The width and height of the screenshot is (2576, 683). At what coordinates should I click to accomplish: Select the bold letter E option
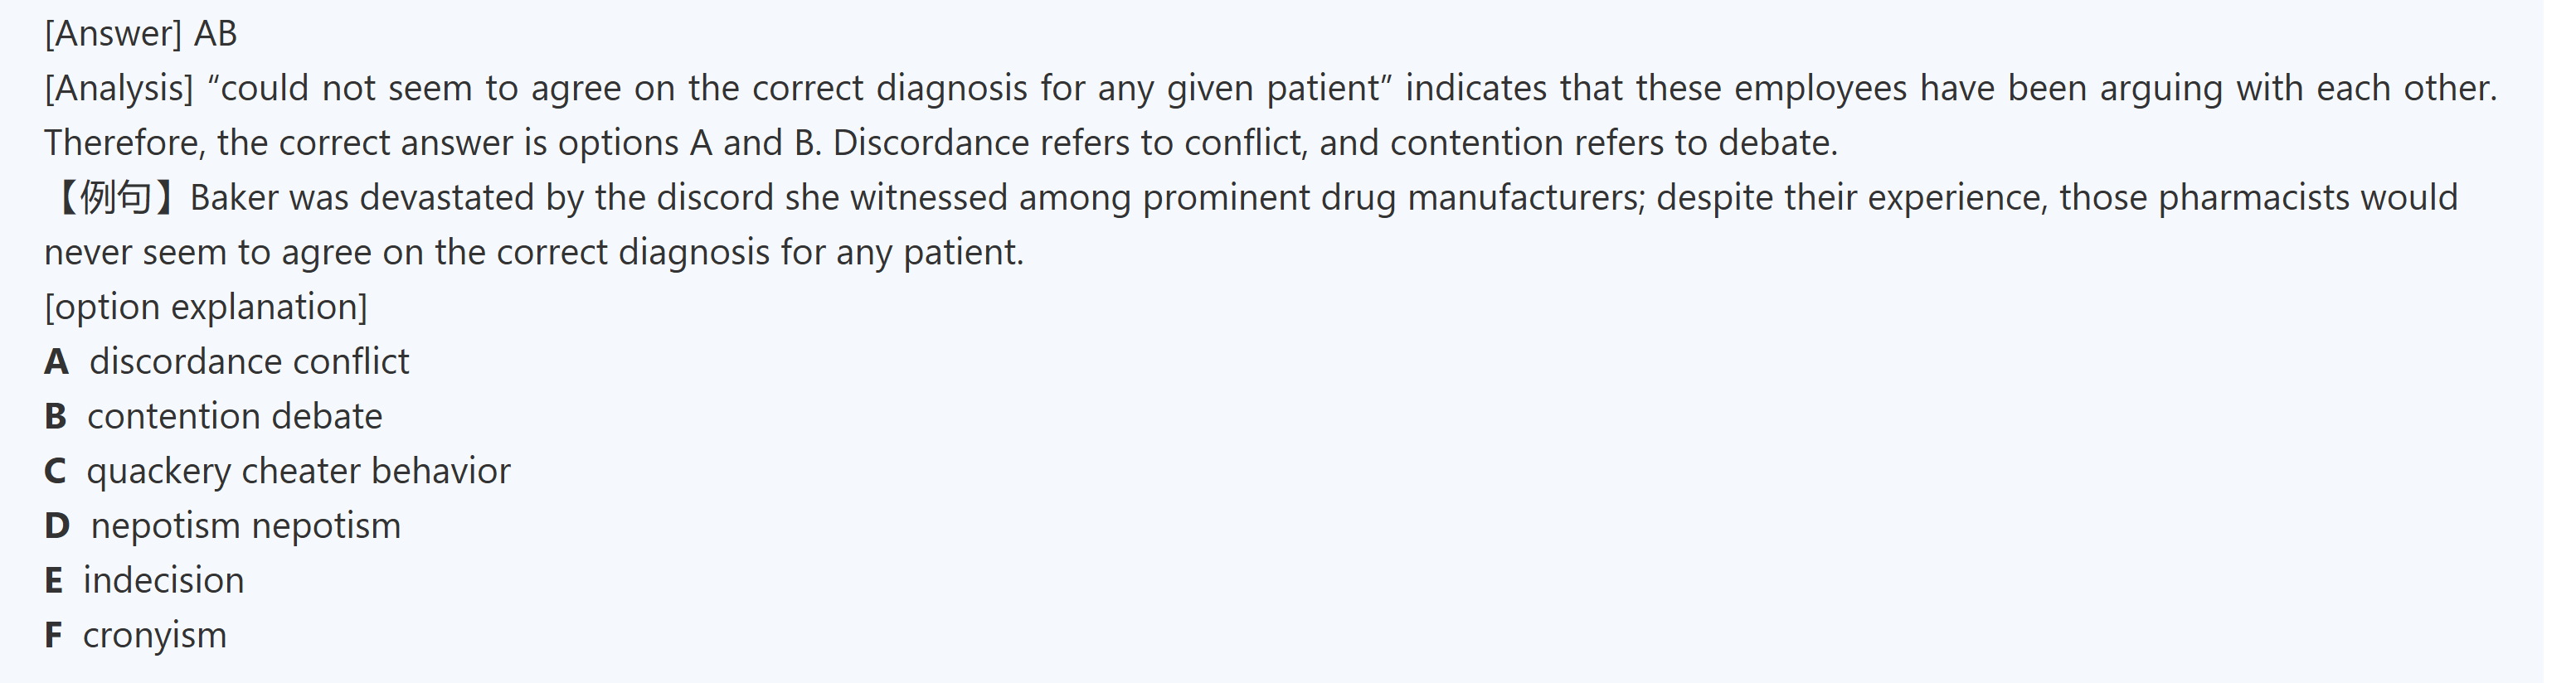click(53, 581)
